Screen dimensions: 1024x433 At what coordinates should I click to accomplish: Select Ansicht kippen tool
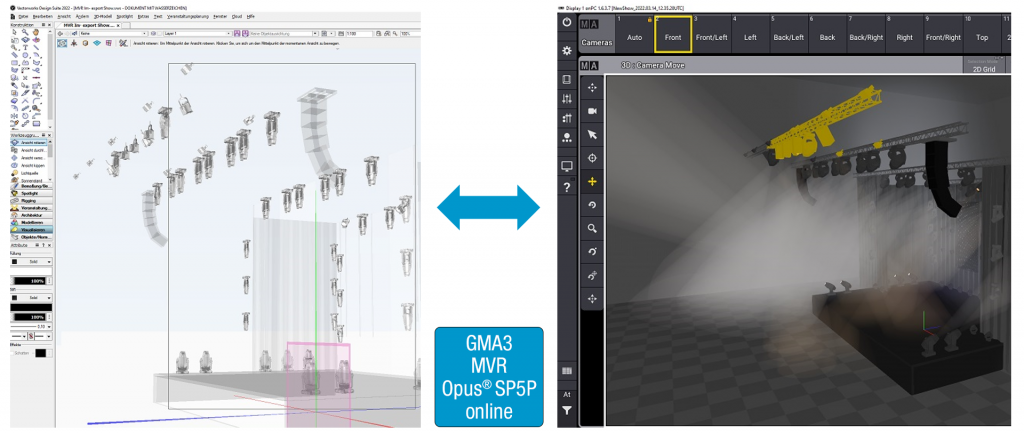pyautogui.click(x=31, y=165)
